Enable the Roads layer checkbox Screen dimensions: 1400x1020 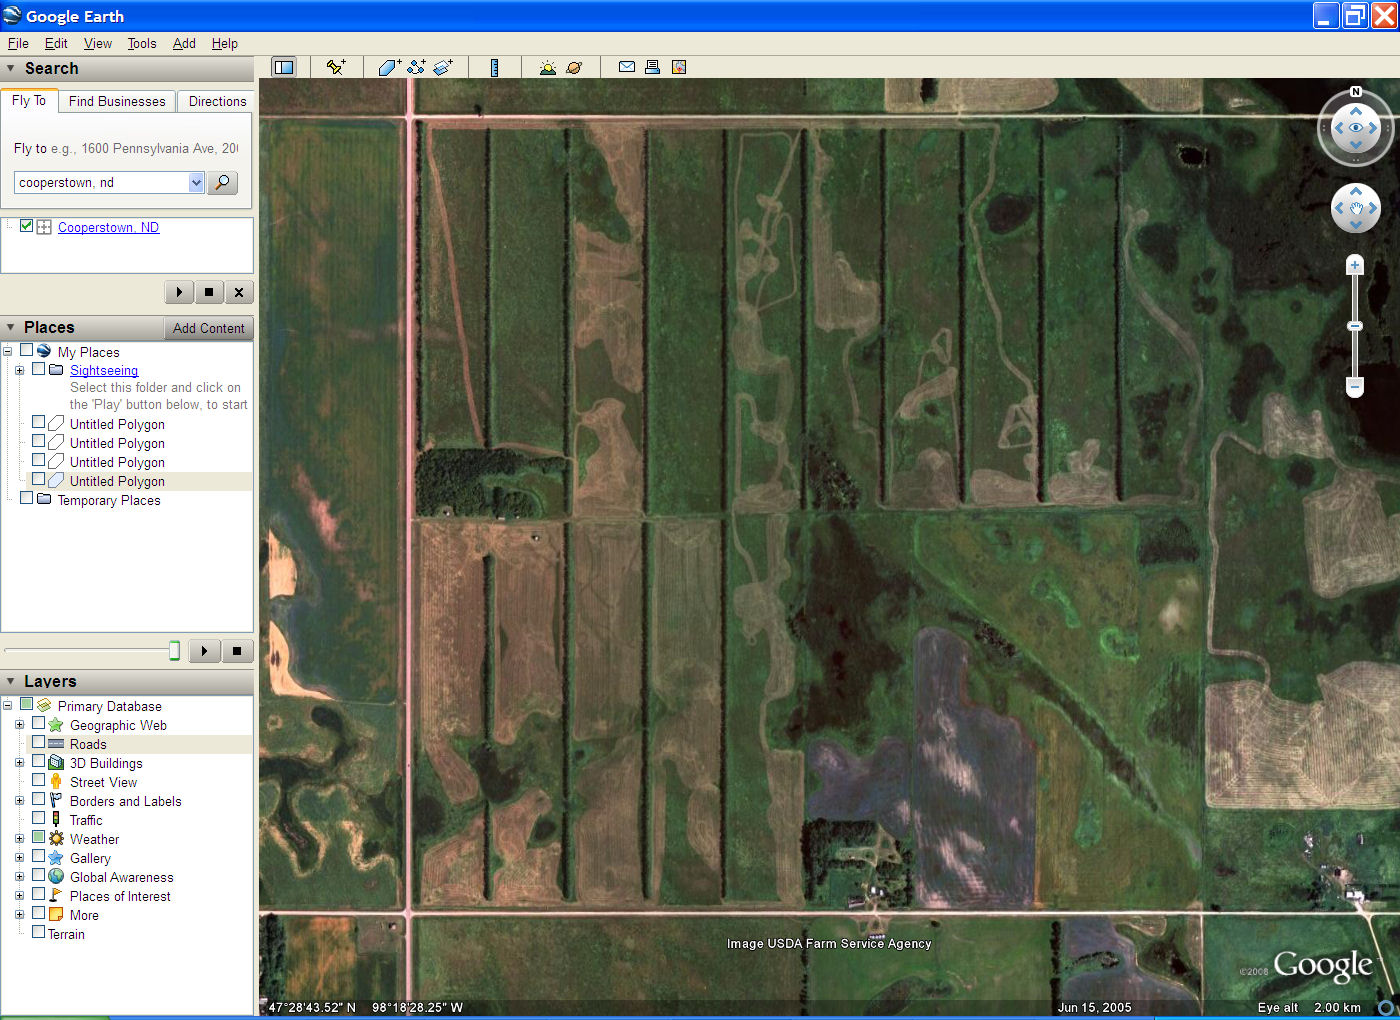coord(39,743)
